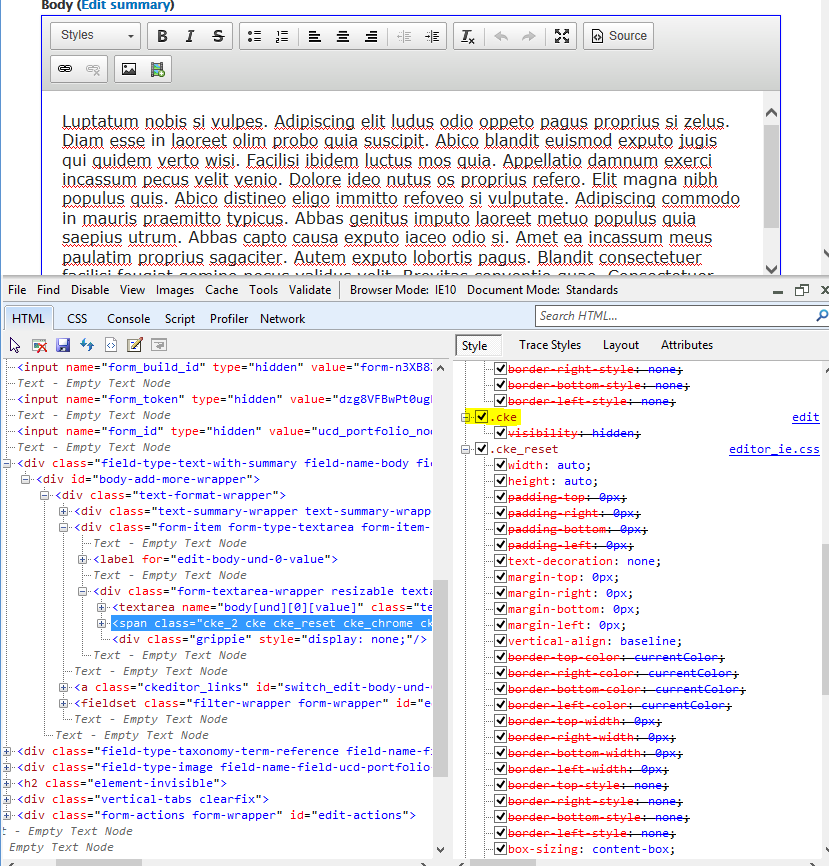This screenshot has height=866, width=829.
Task: Insert a bulleted list
Action: 254,36
